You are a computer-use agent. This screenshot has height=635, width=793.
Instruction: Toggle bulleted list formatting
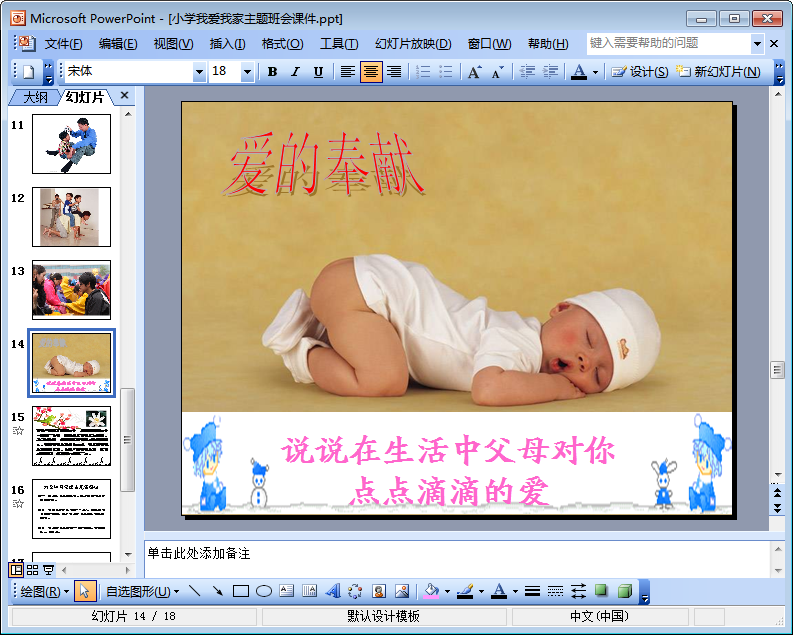tap(446, 72)
